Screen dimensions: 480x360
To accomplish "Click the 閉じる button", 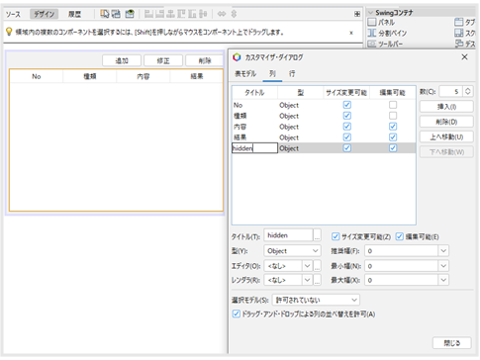I will pyautogui.click(x=452, y=343).
